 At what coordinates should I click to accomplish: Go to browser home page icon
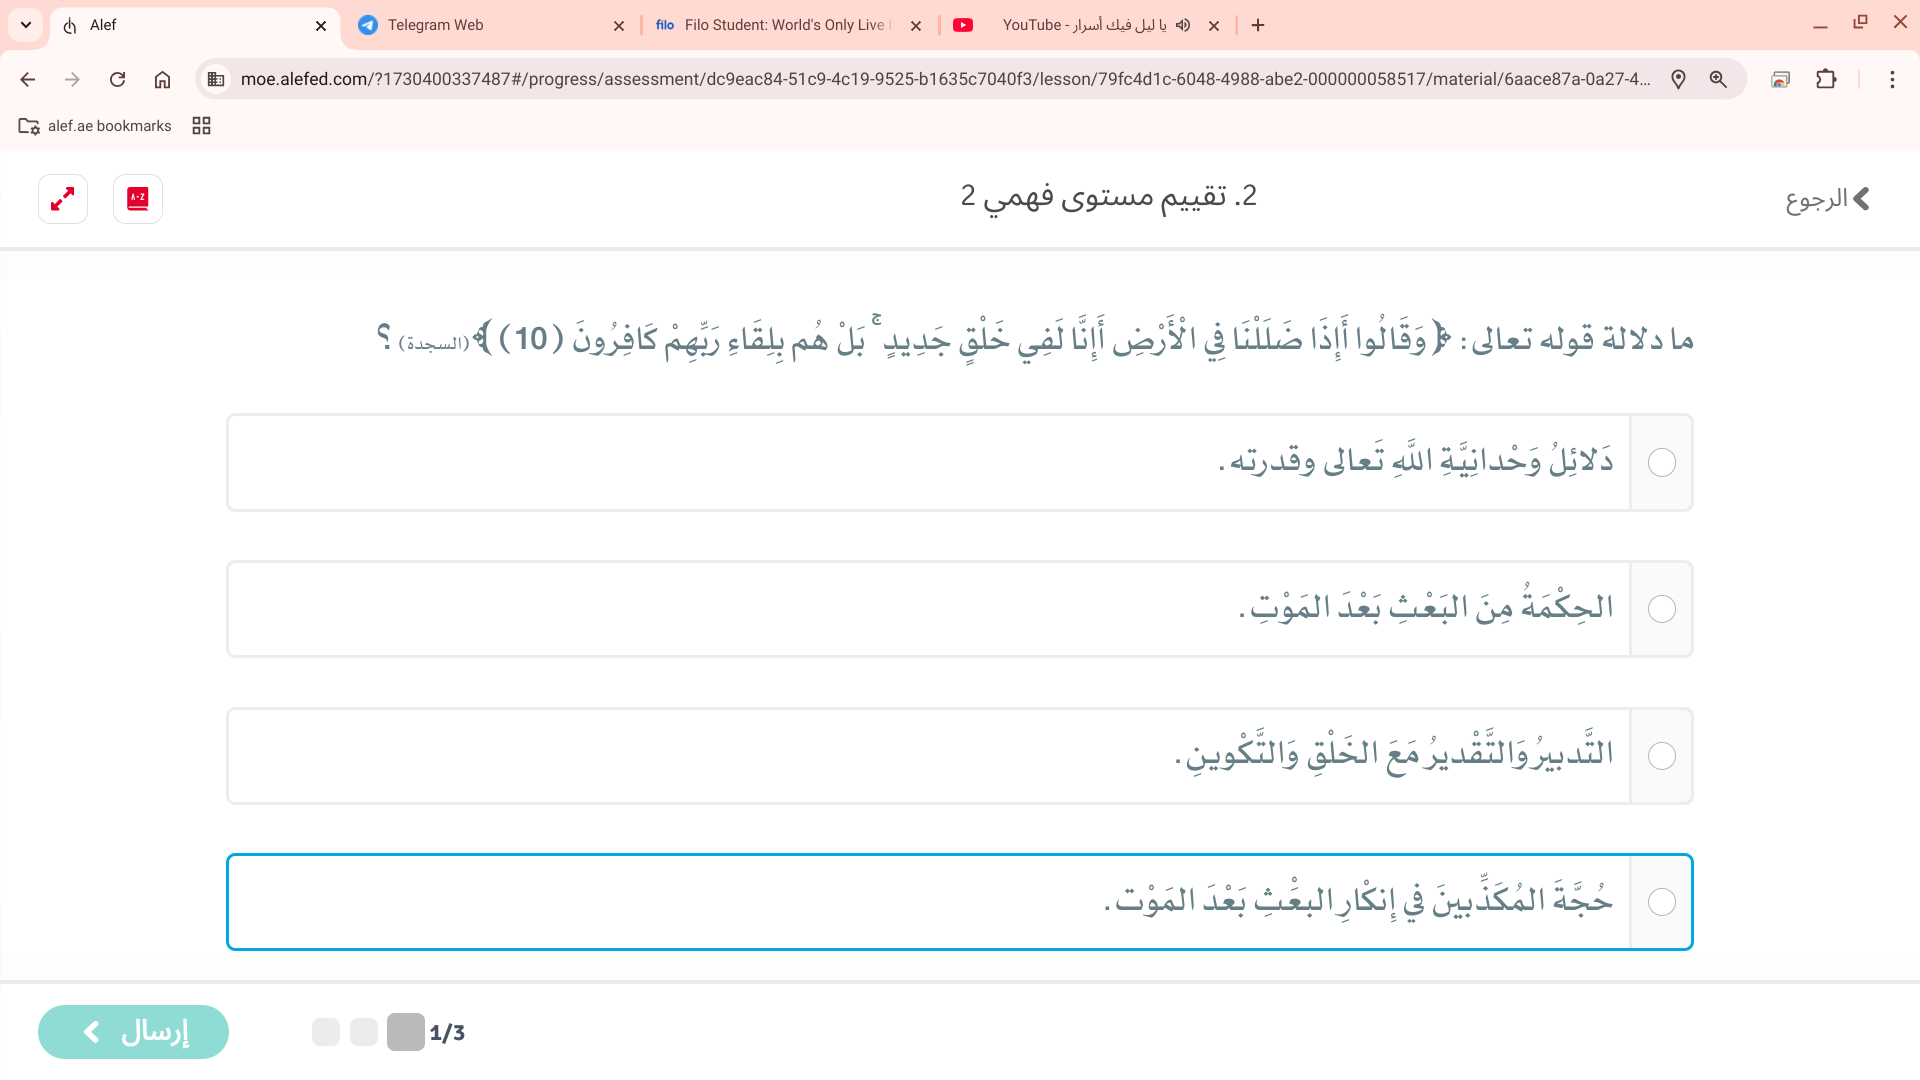(x=162, y=79)
